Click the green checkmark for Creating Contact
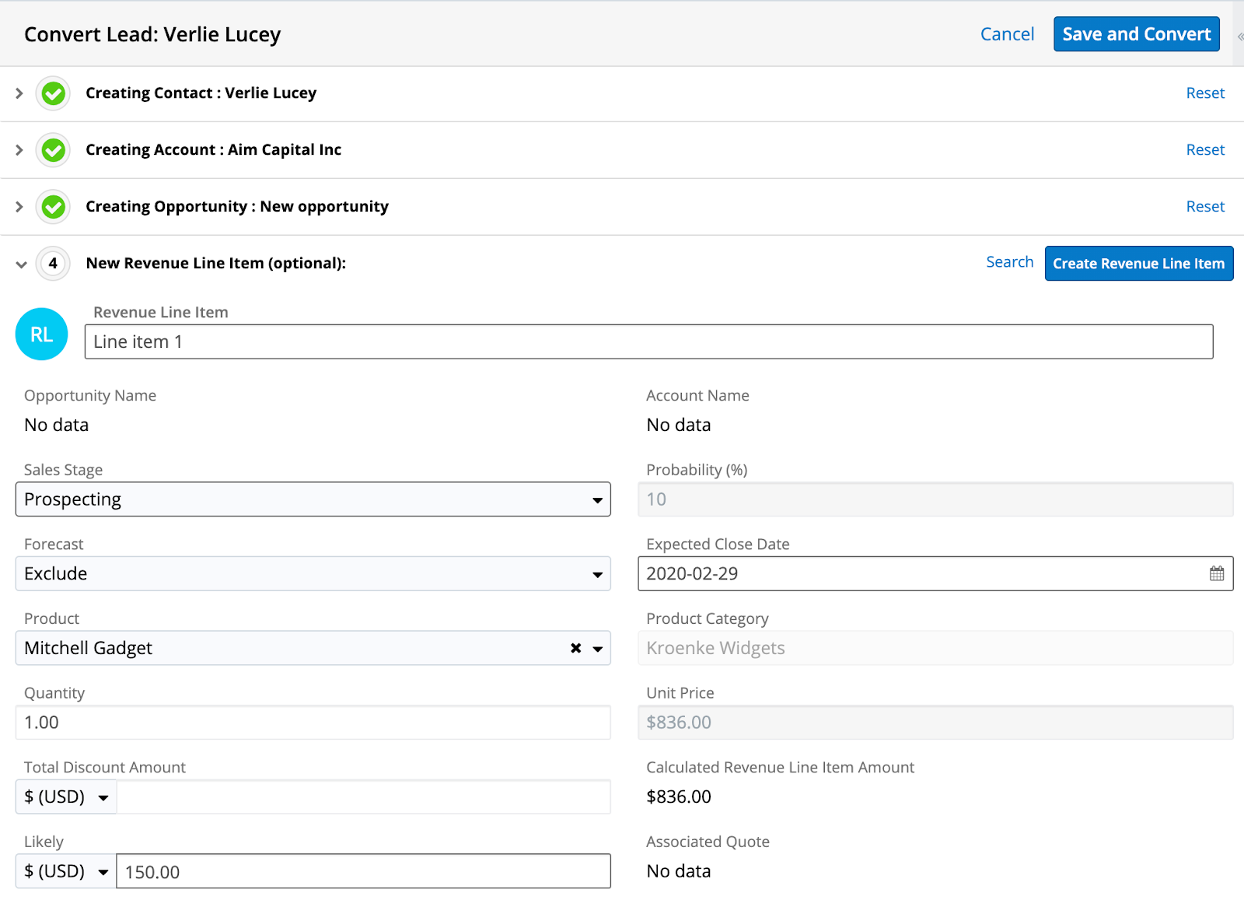 [53, 94]
